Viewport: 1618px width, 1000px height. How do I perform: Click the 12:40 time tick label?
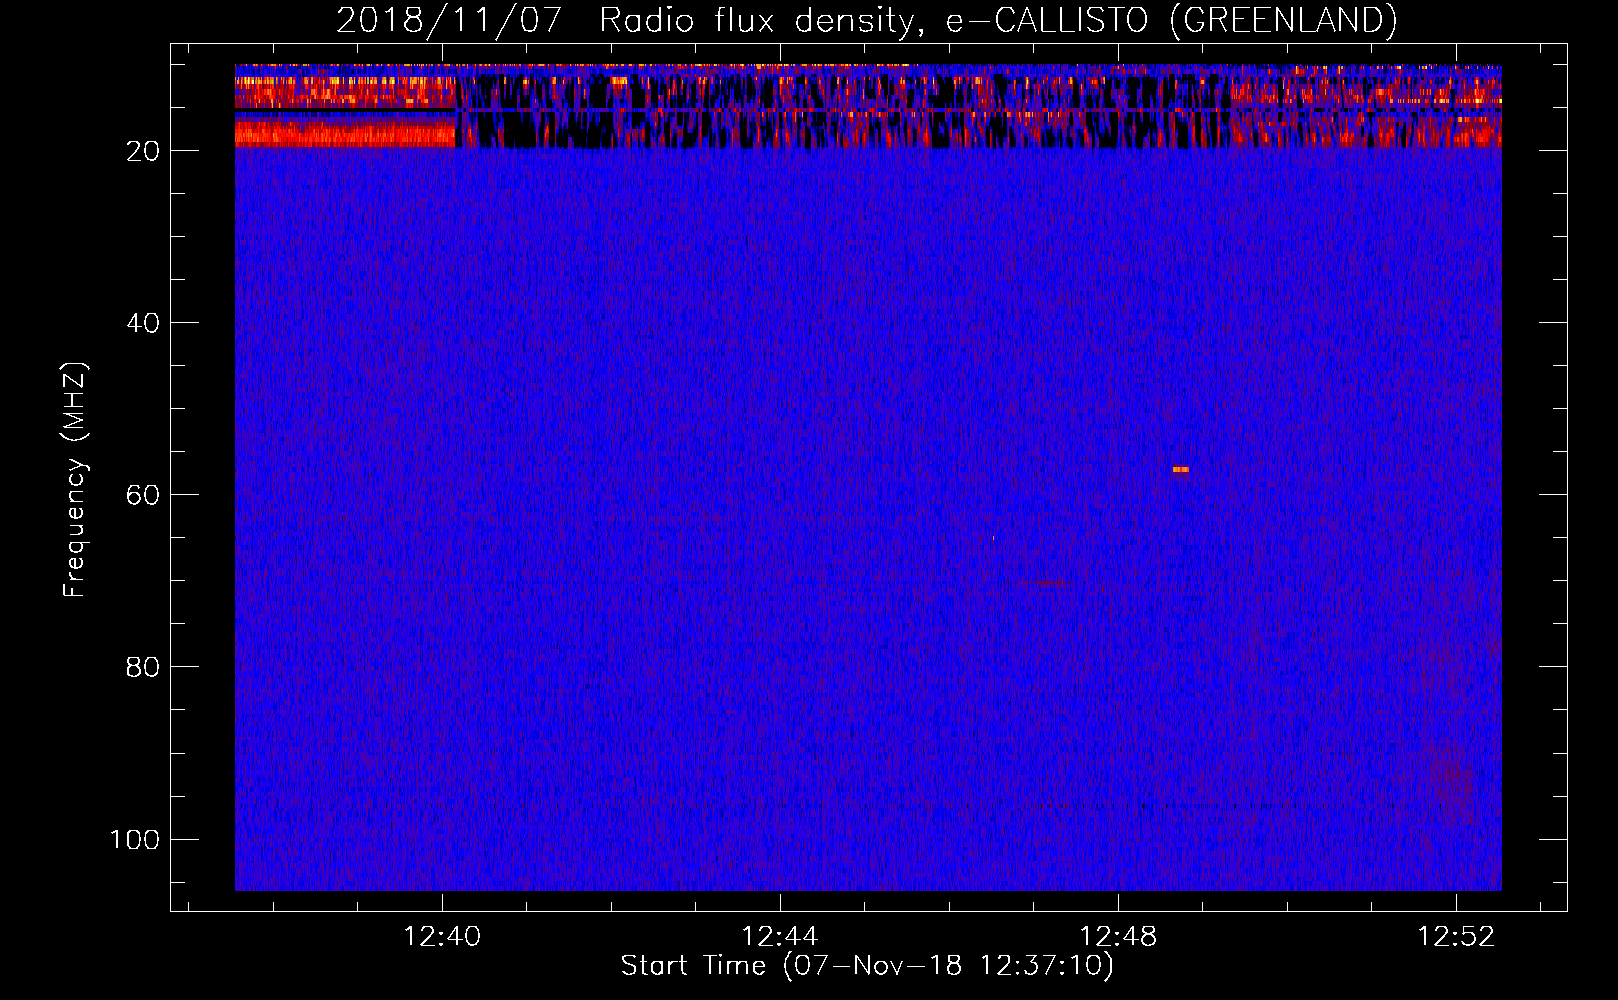click(441, 936)
